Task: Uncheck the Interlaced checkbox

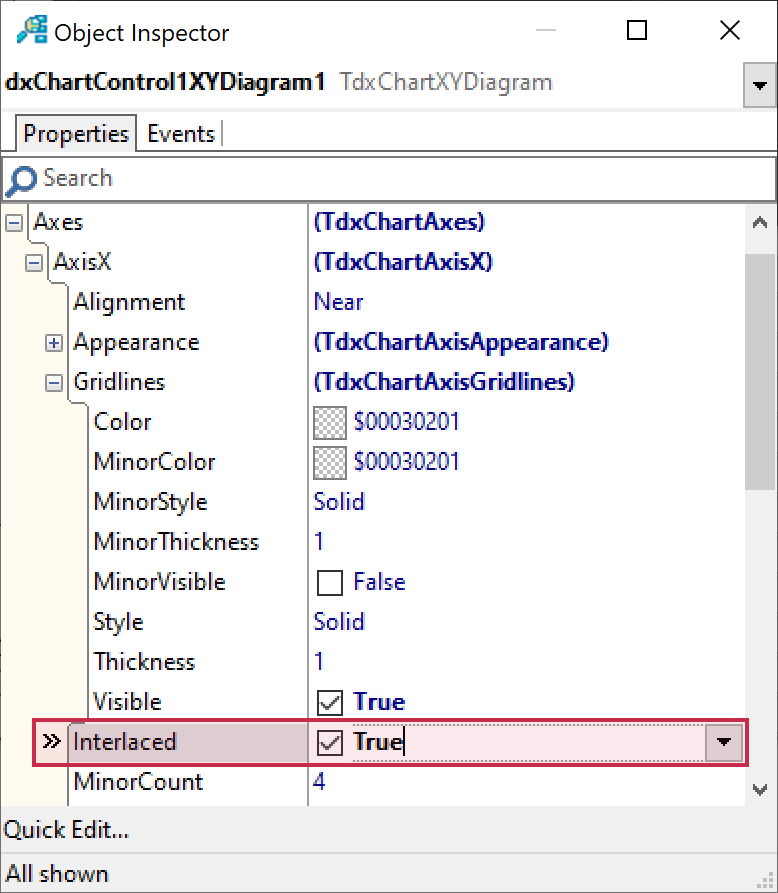Action: tap(329, 742)
